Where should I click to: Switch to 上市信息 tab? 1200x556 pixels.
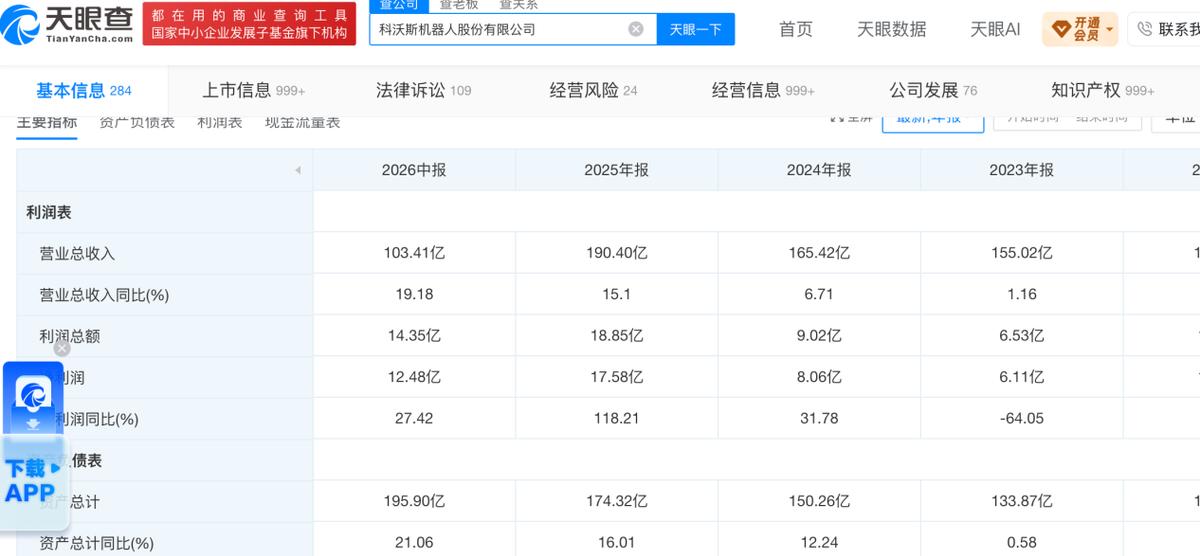254,90
